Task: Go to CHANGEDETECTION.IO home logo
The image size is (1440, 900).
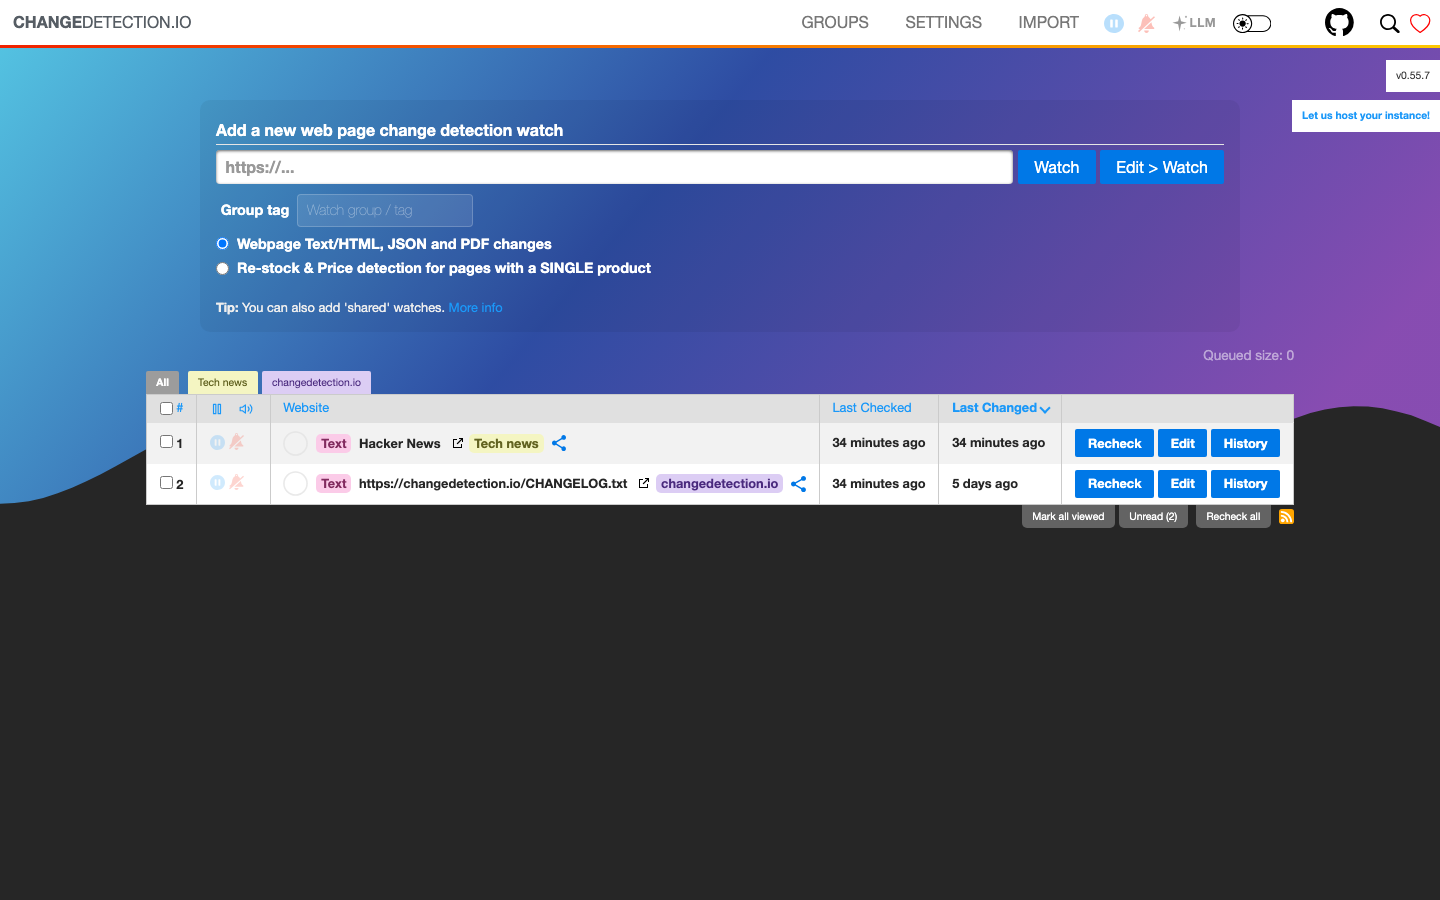Action: coord(102,22)
